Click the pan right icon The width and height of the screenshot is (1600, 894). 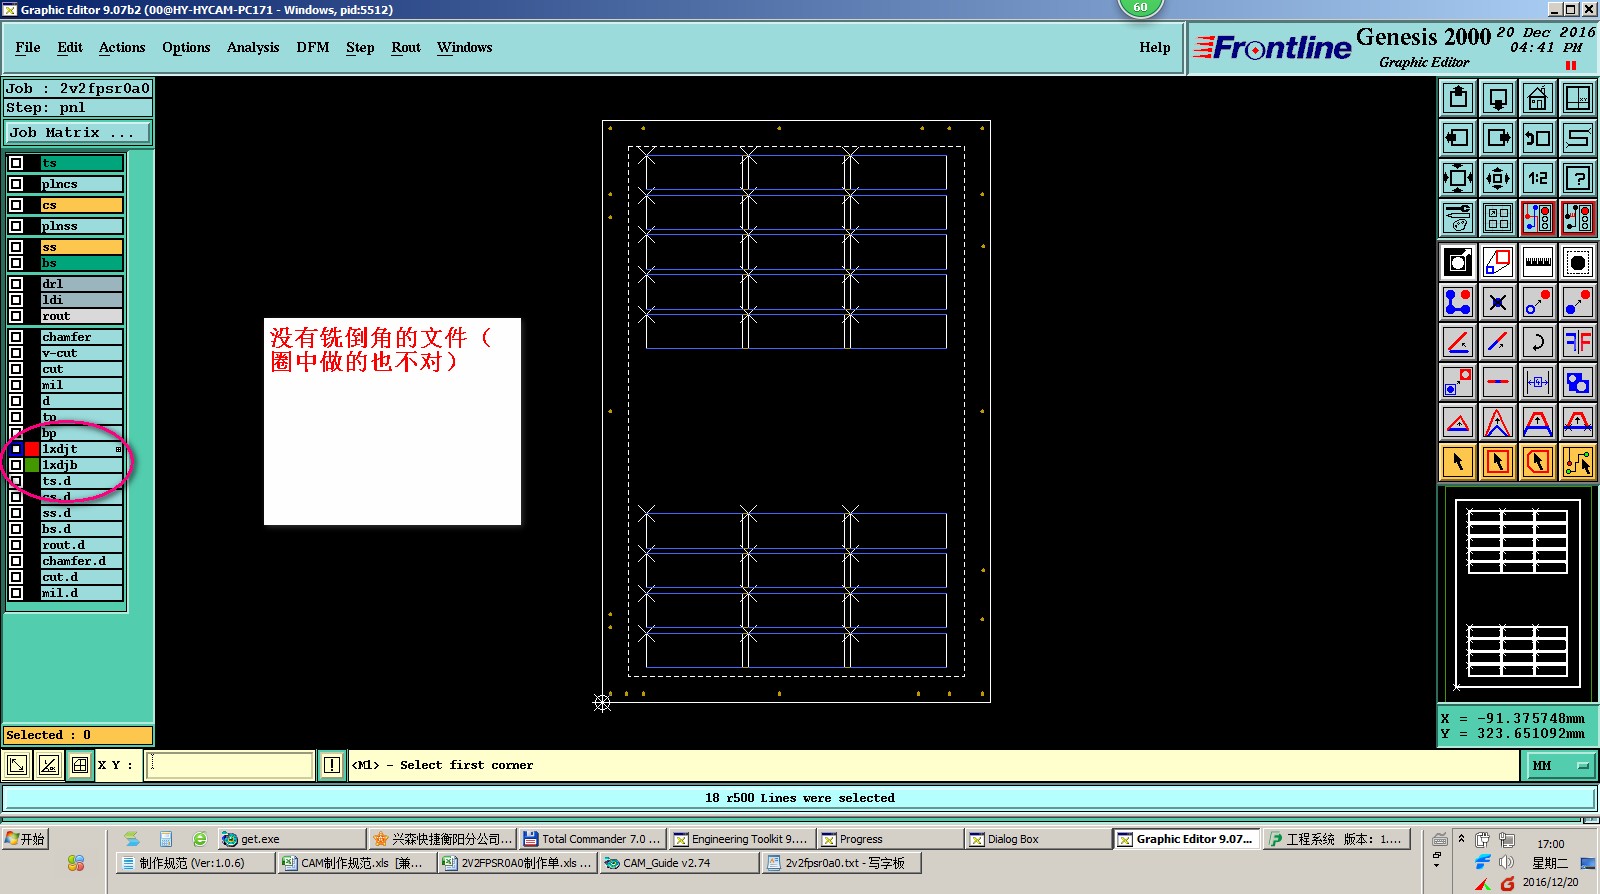point(1498,138)
